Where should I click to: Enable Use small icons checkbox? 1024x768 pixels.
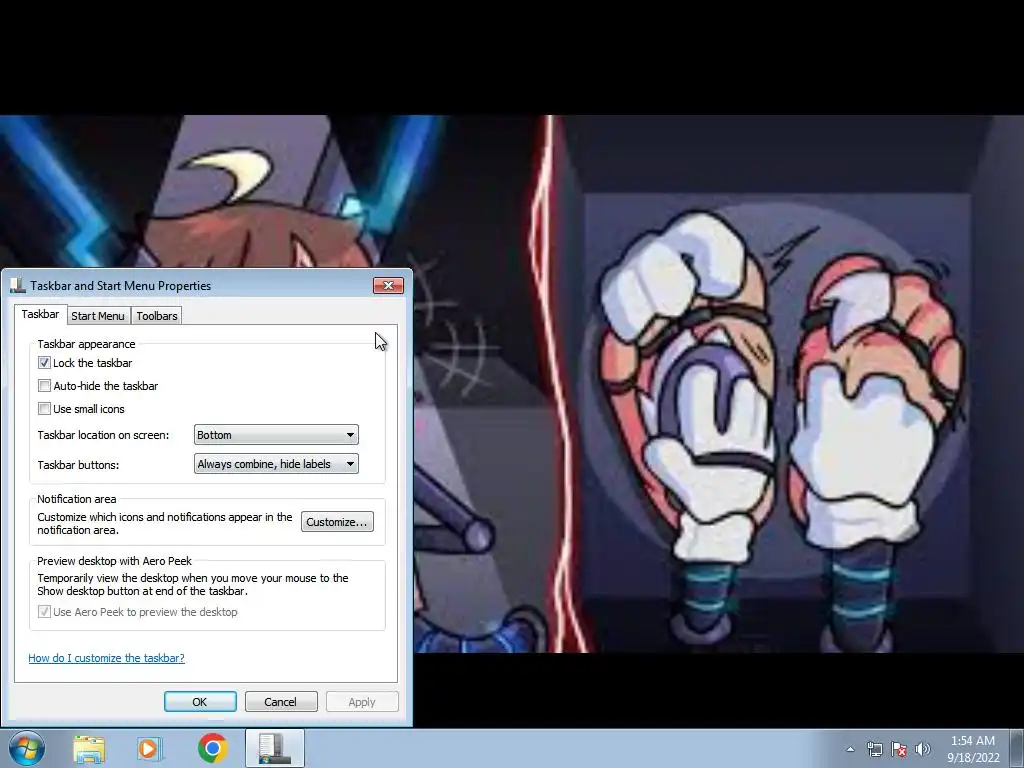pos(44,409)
